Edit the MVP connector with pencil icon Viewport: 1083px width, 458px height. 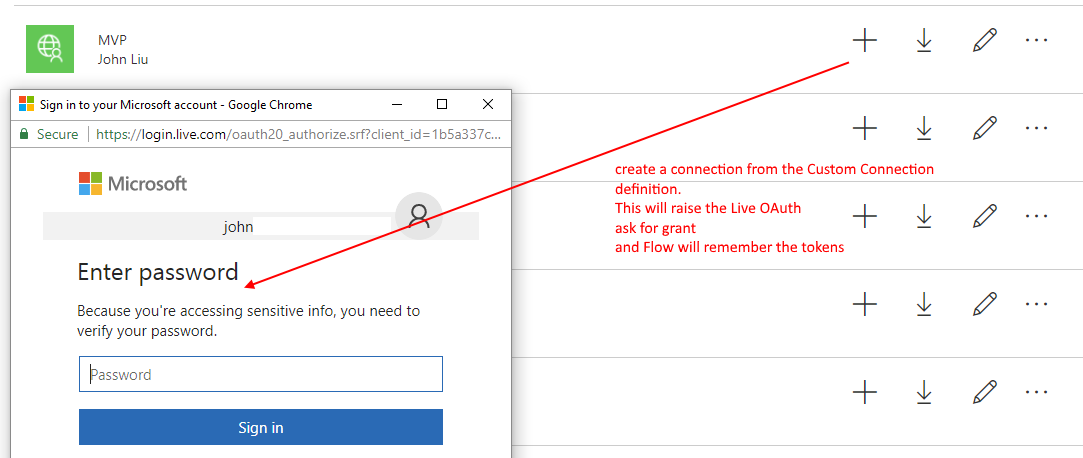[984, 40]
